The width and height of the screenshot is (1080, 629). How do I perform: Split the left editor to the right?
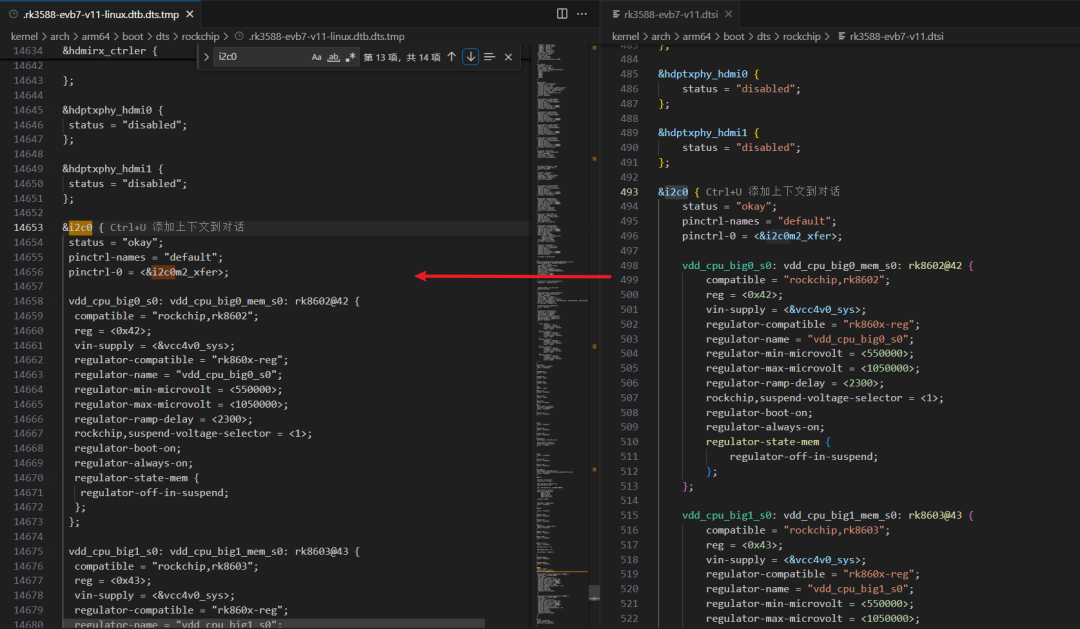[x=562, y=14]
